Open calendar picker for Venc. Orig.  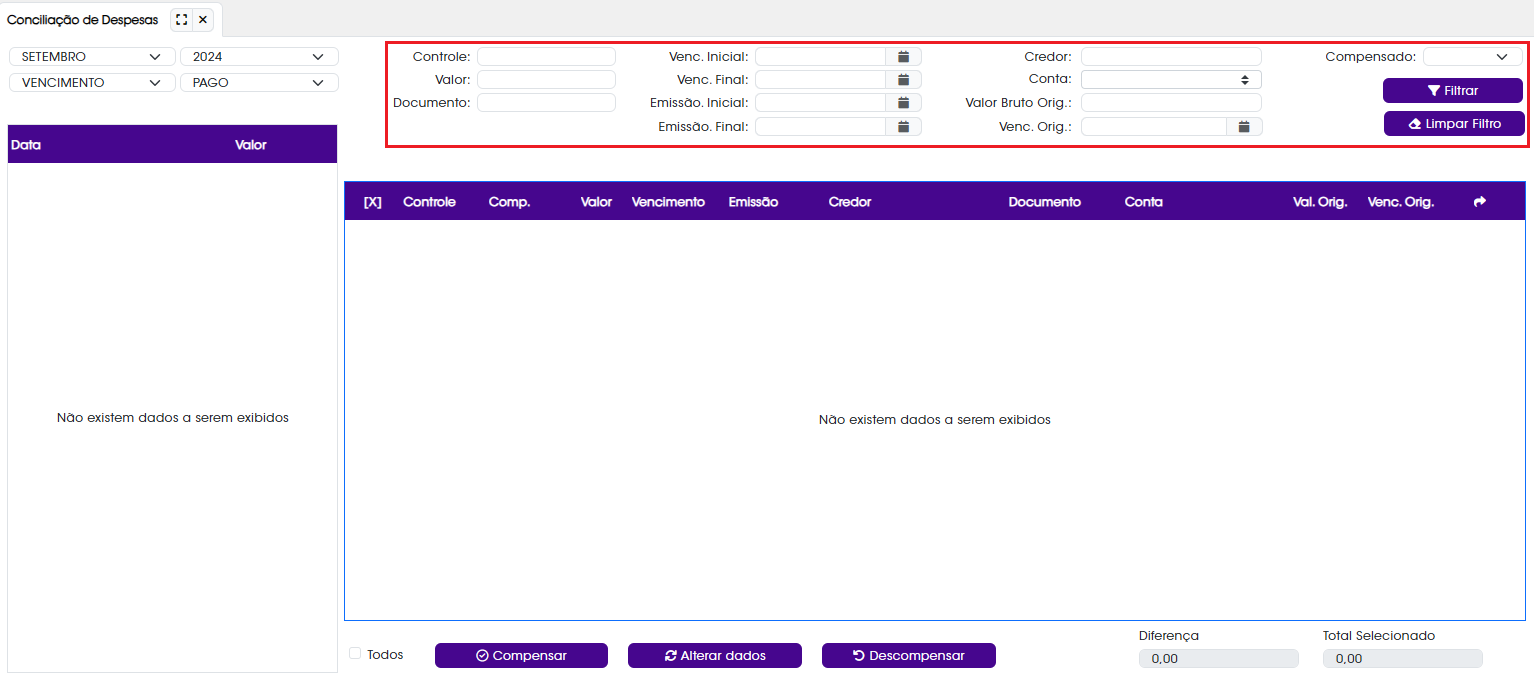pos(1244,126)
